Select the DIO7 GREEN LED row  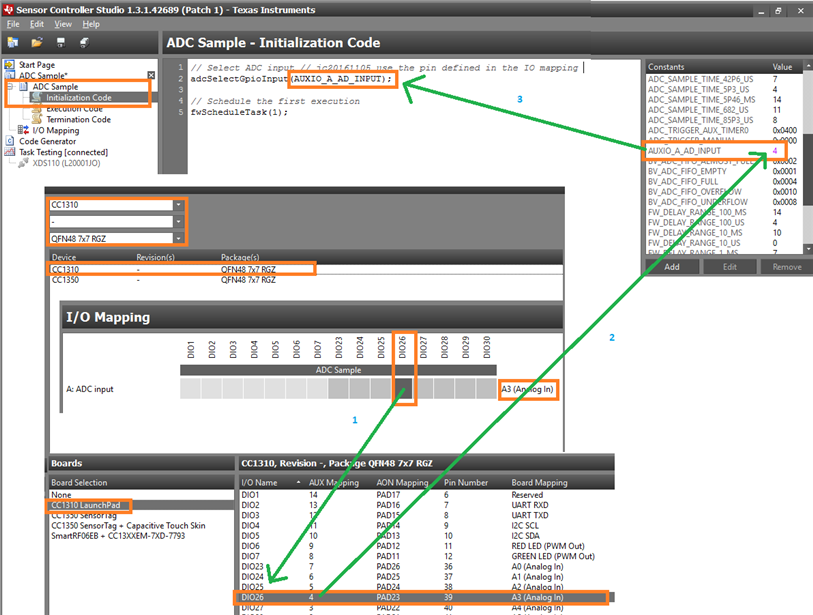[x=426, y=556]
